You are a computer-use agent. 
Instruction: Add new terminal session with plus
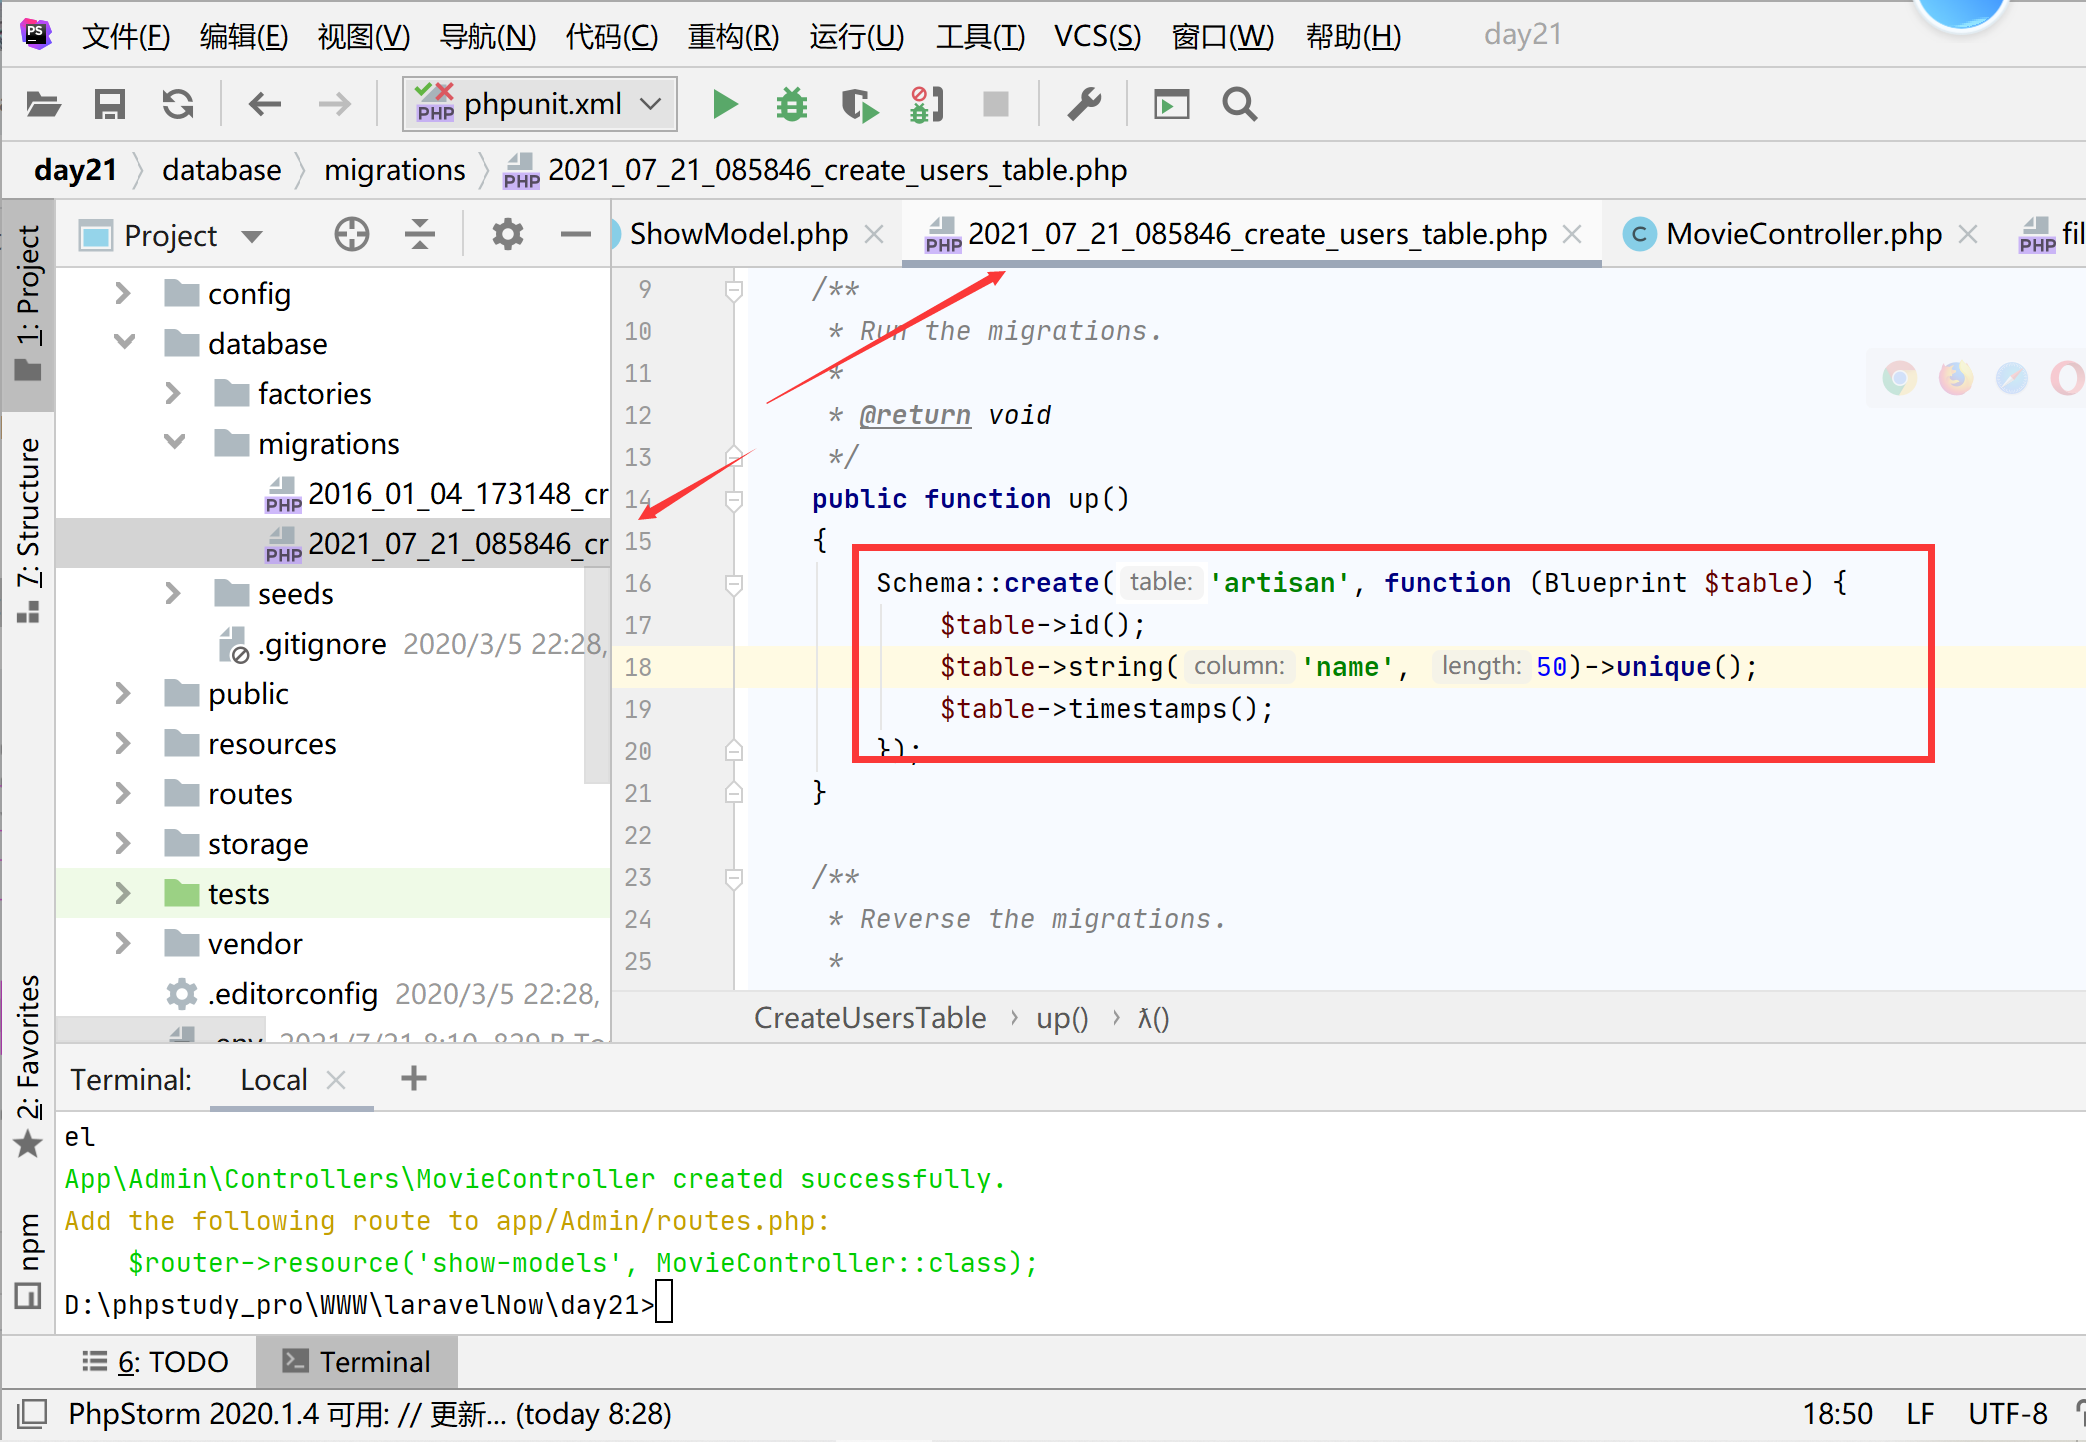[x=413, y=1078]
